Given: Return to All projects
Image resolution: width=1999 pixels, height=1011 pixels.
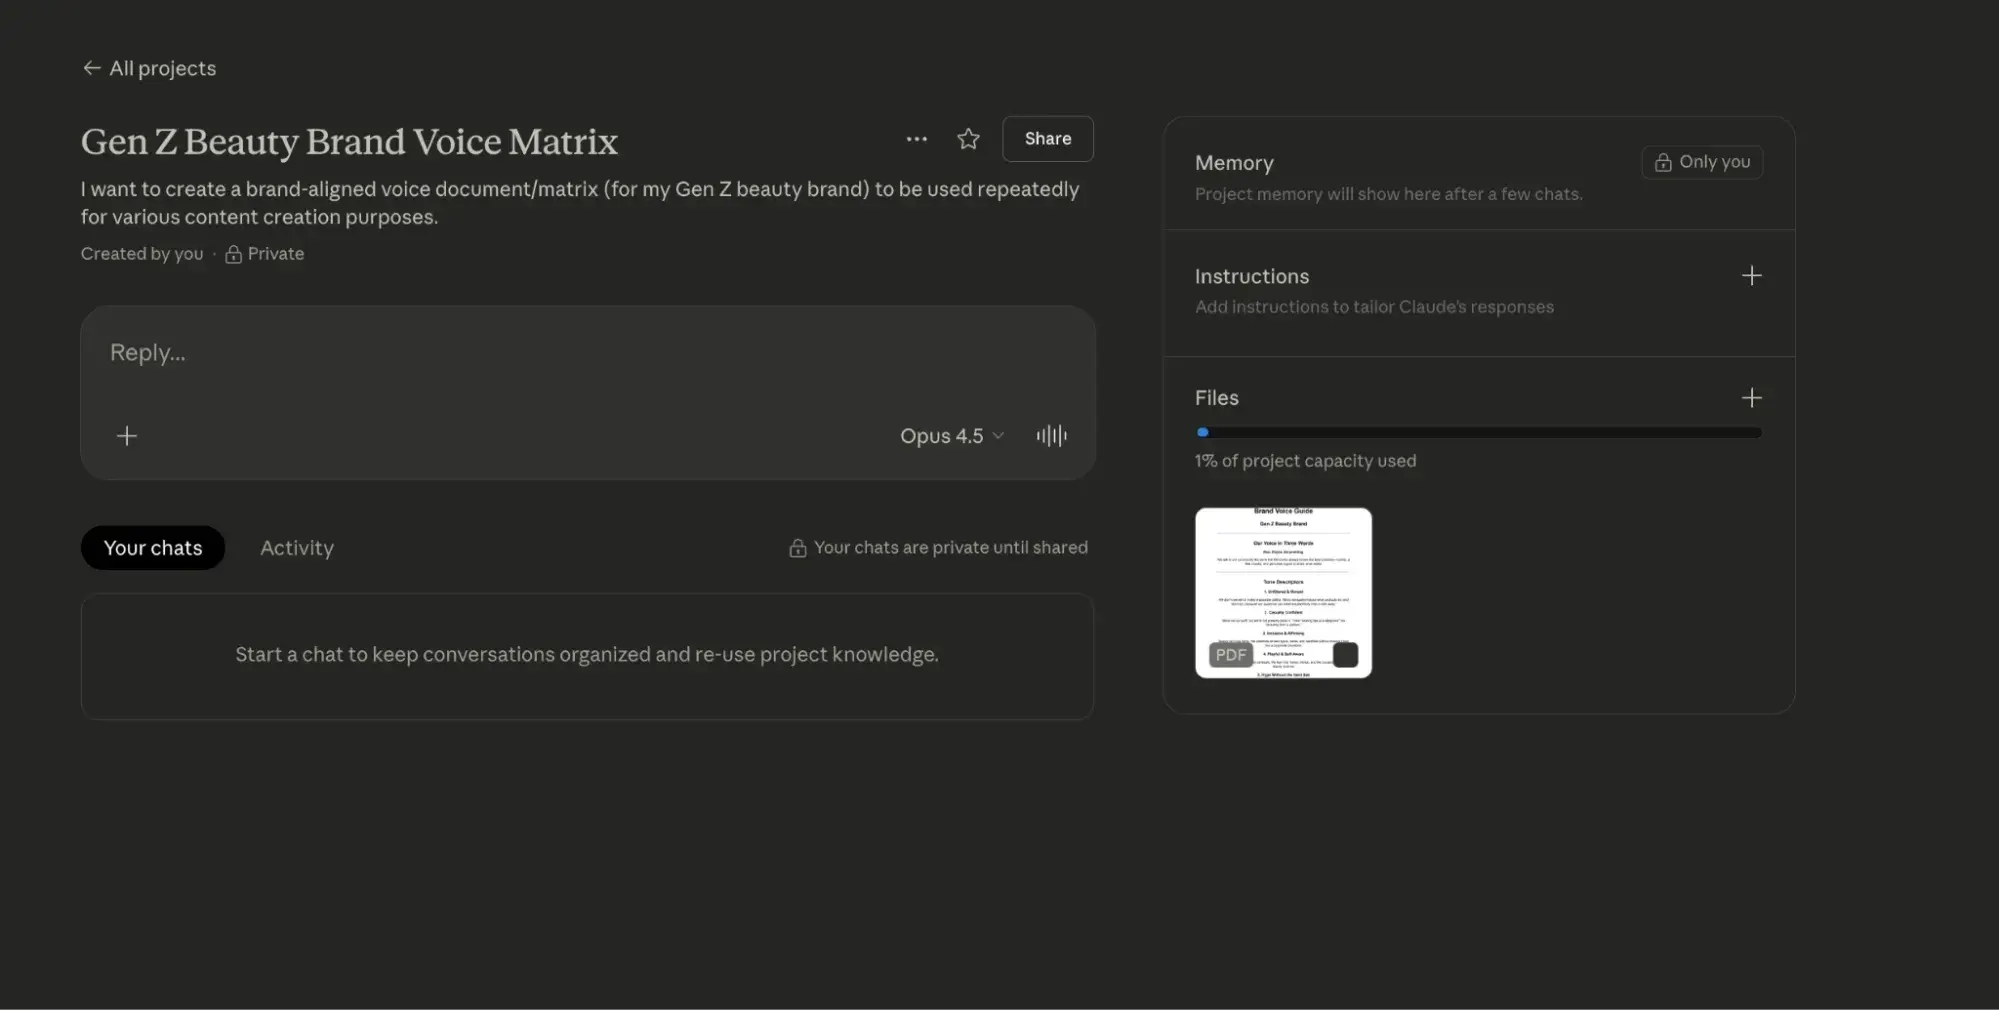Looking at the screenshot, I should pos(148,68).
